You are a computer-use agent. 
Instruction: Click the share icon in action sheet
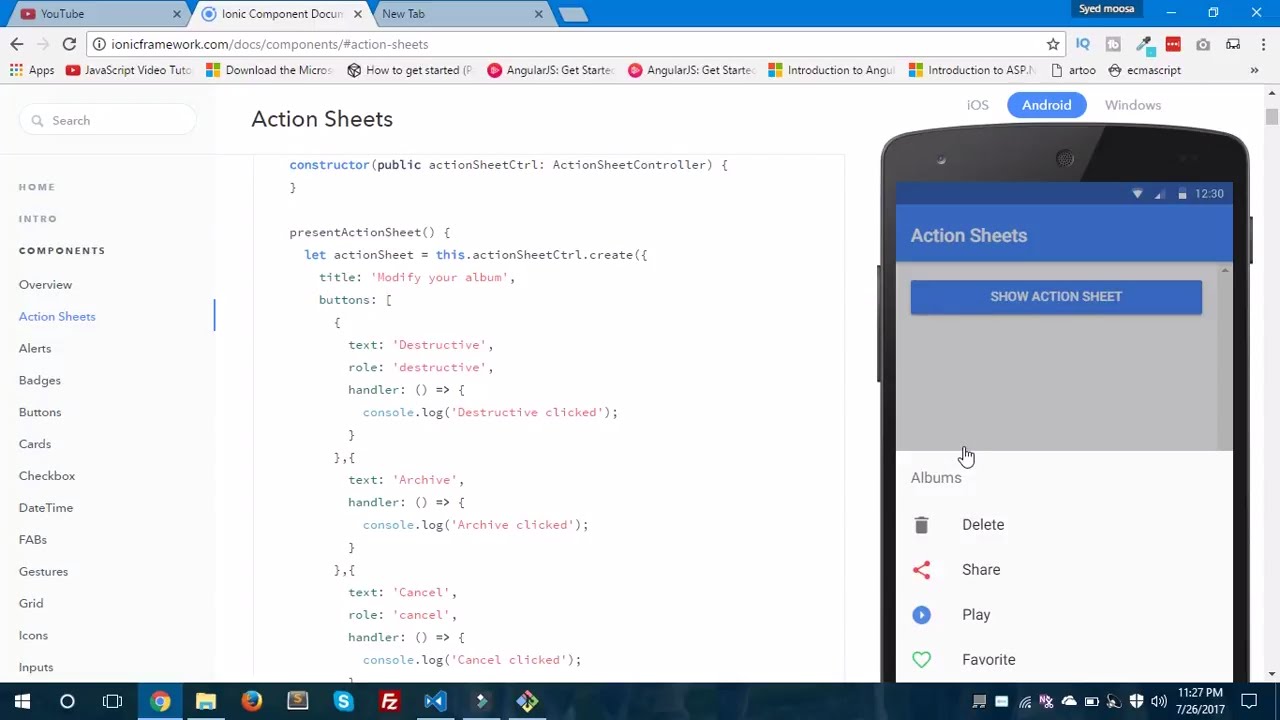click(921, 570)
